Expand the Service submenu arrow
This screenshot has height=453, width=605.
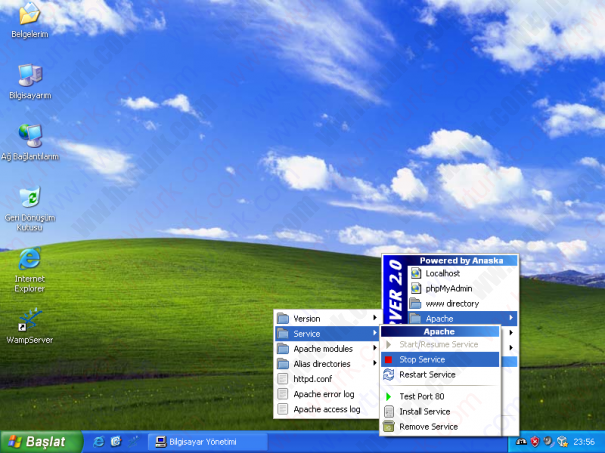click(x=374, y=333)
